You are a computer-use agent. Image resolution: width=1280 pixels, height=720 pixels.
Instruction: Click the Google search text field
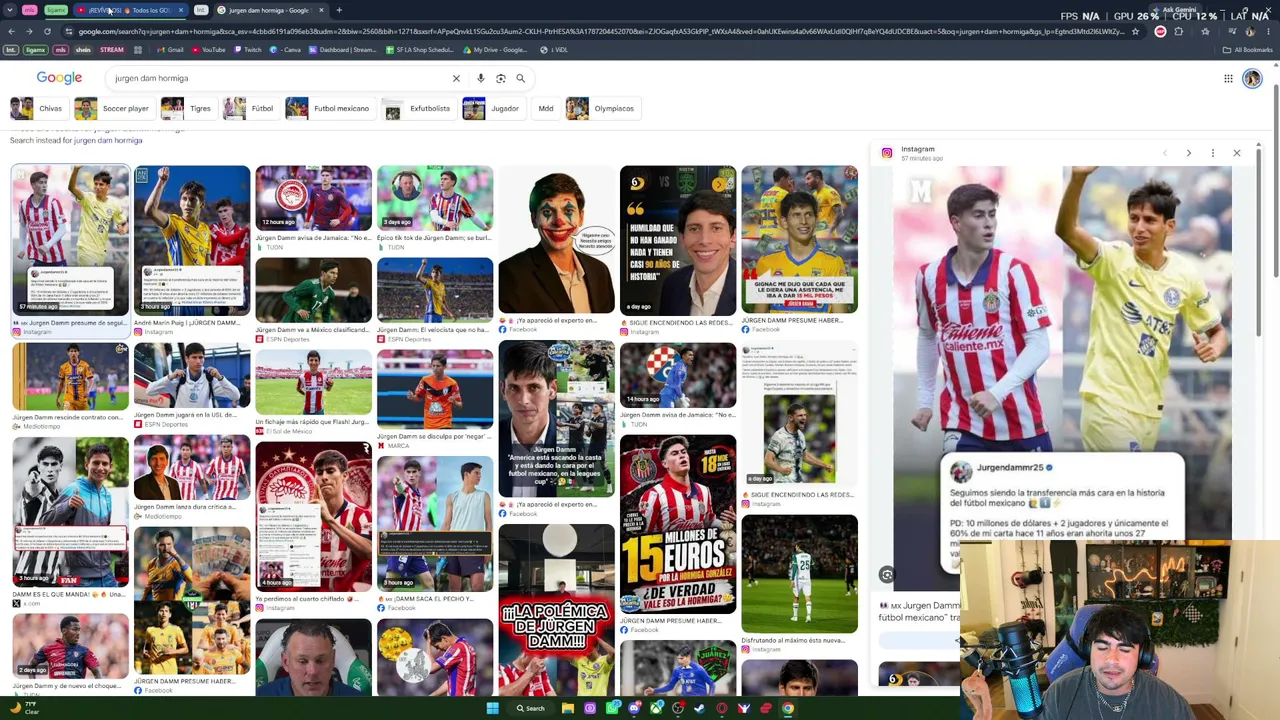point(280,78)
